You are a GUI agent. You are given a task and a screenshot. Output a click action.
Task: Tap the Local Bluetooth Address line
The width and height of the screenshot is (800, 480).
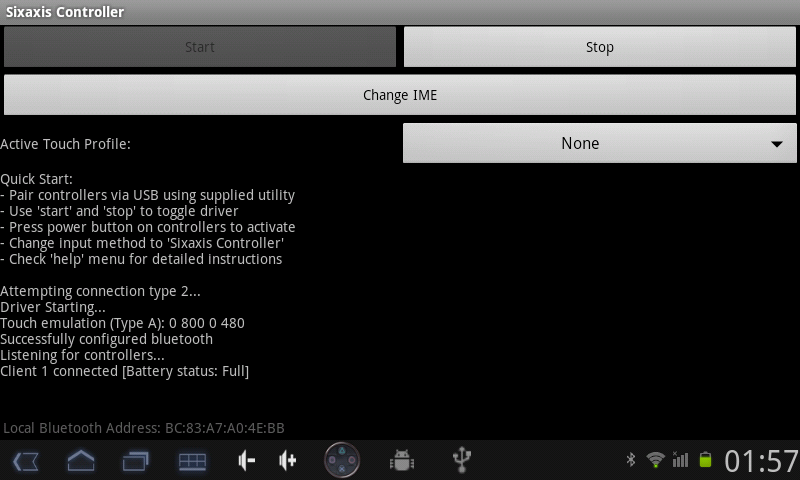pos(144,428)
